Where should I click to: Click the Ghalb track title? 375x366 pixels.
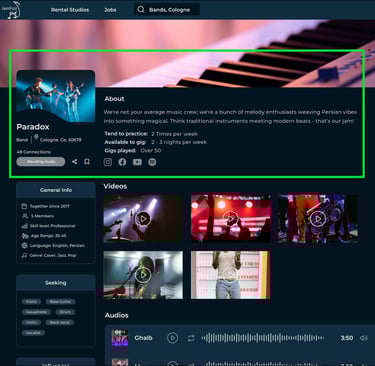143,338
